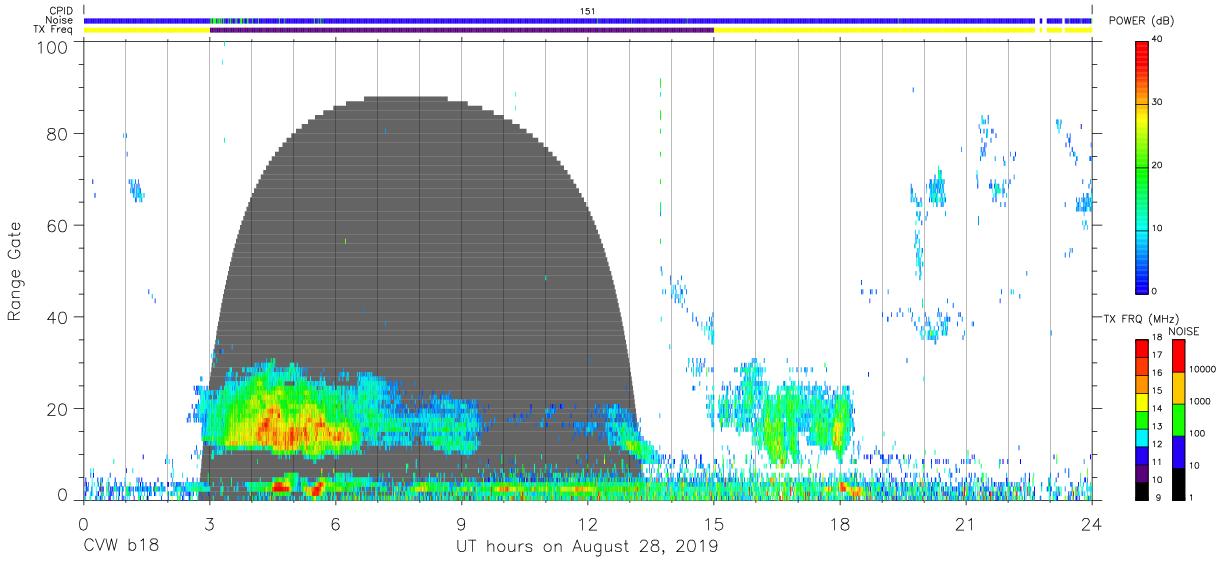
Task: Click the CPID label at top left
Action: pos(62,11)
